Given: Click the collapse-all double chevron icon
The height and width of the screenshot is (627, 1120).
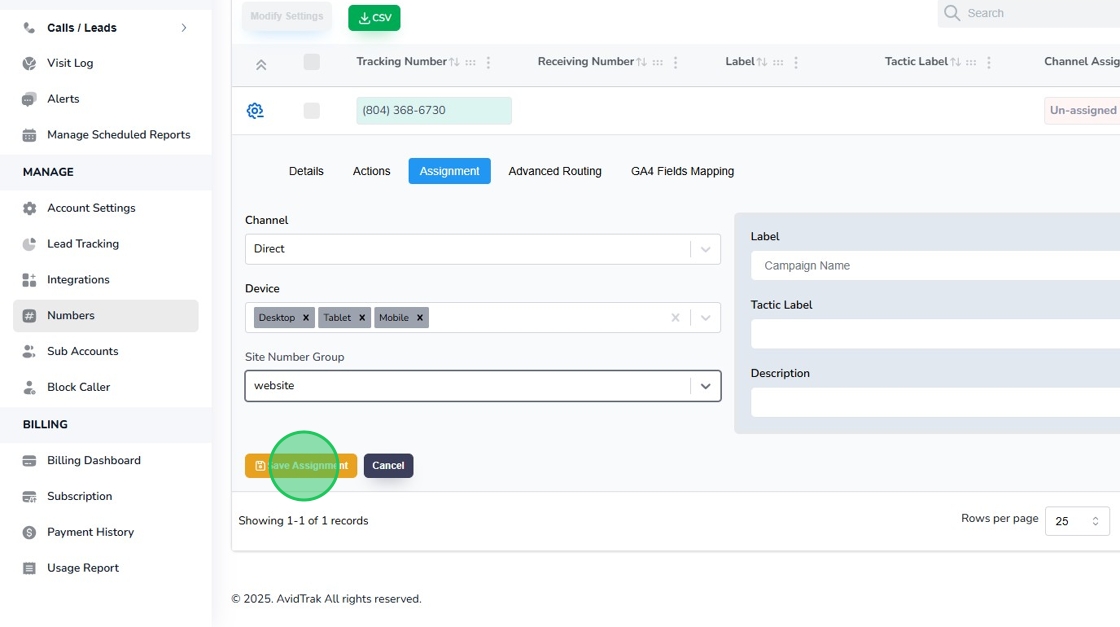Looking at the screenshot, I should tap(261, 65).
